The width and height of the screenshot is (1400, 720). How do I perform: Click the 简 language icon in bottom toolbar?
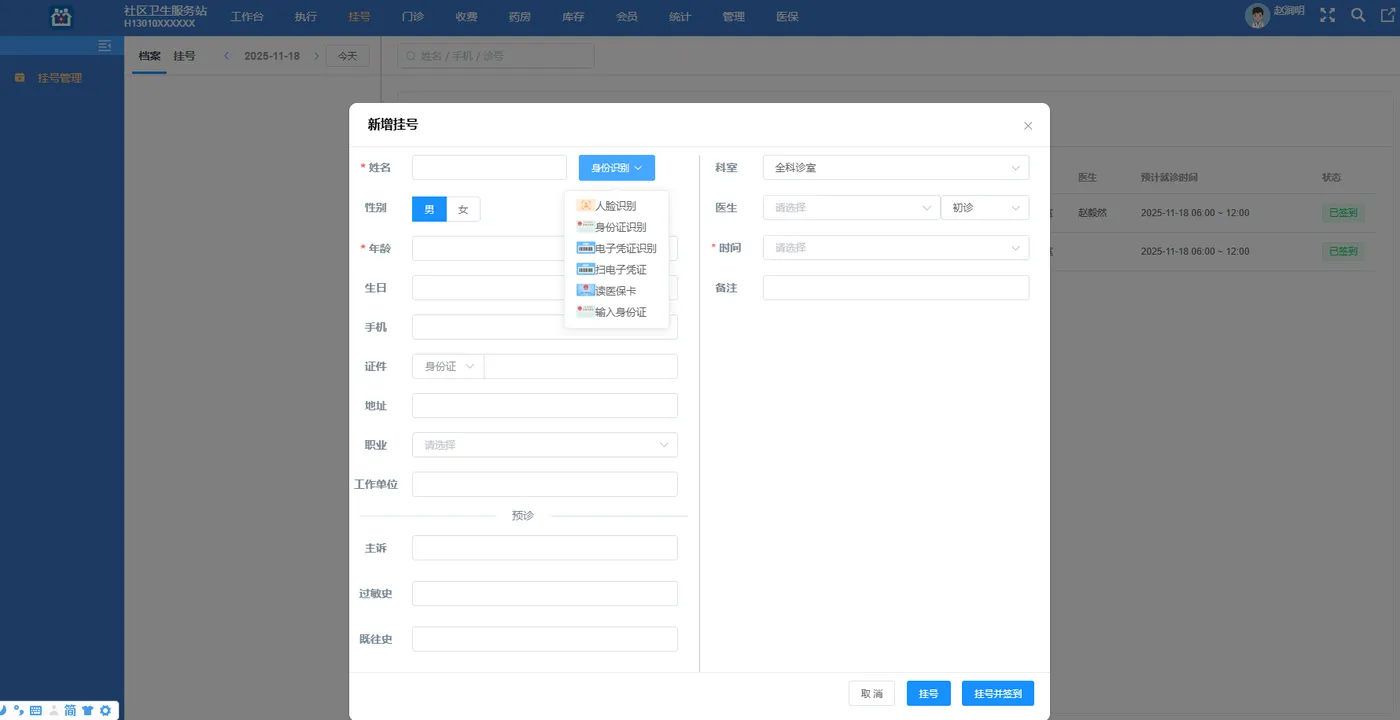tap(70, 710)
